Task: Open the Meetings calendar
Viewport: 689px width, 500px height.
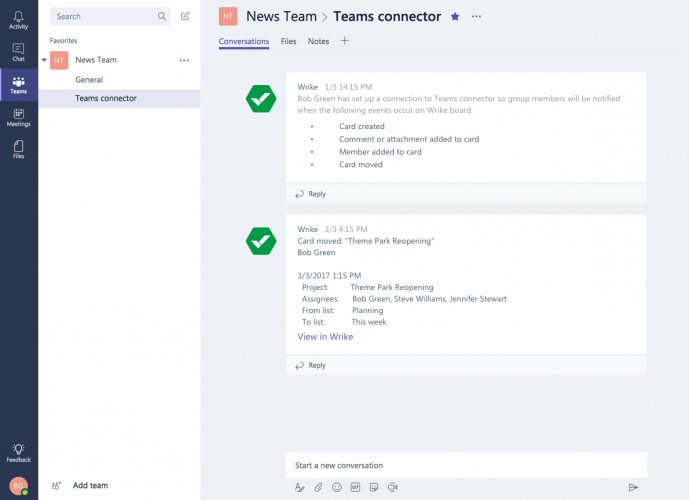Action: (18, 118)
